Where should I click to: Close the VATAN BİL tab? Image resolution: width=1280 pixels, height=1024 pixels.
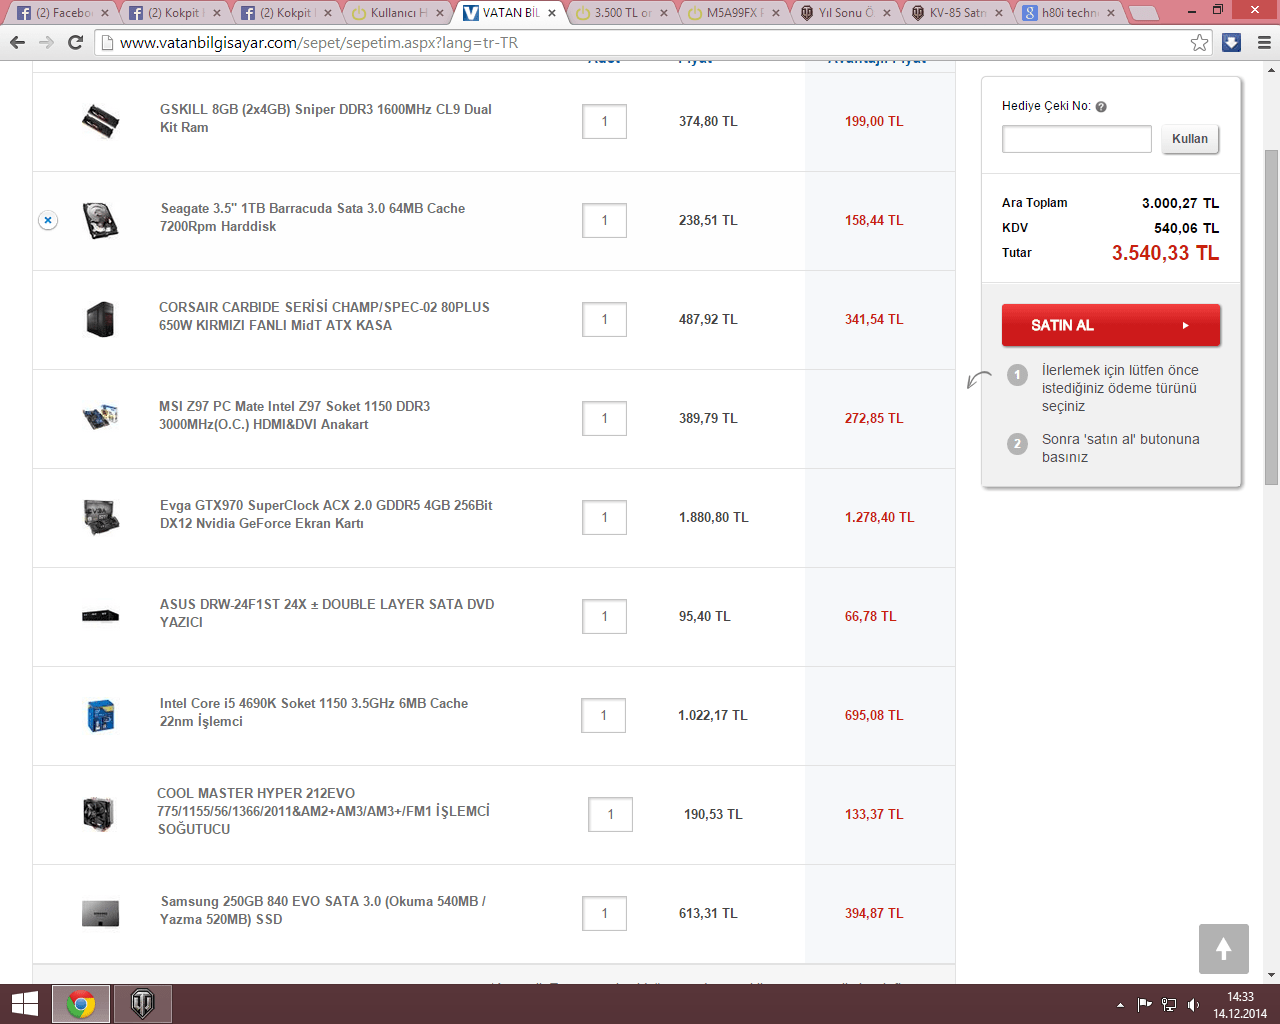551,13
